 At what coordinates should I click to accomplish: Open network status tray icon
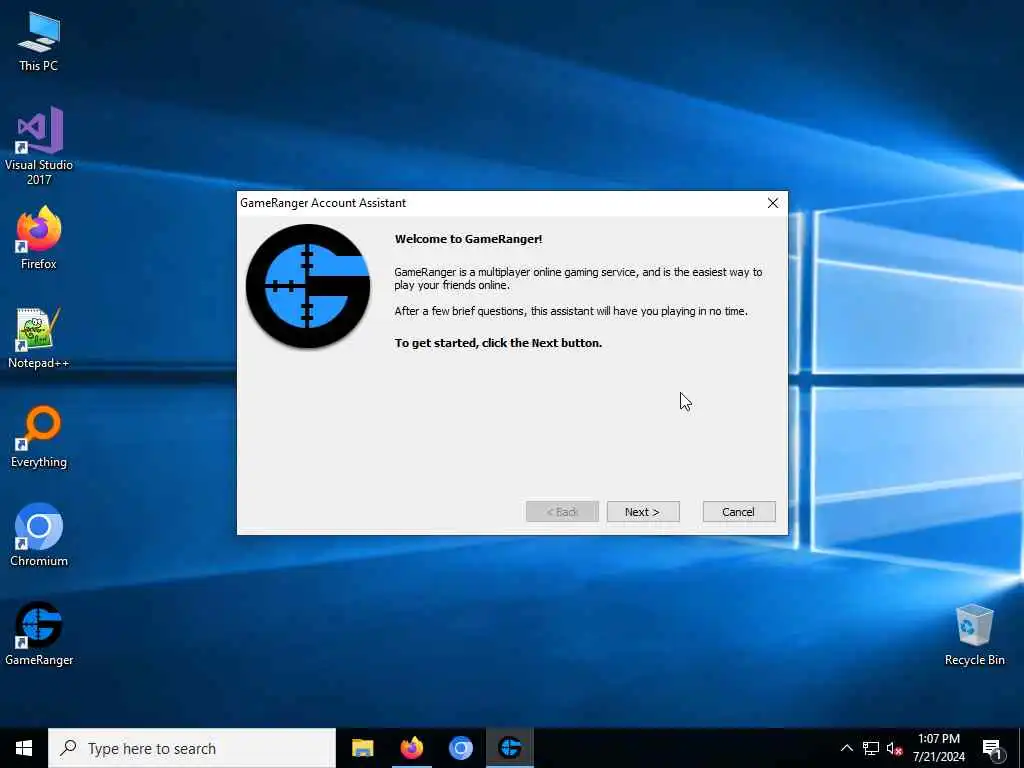coord(871,748)
